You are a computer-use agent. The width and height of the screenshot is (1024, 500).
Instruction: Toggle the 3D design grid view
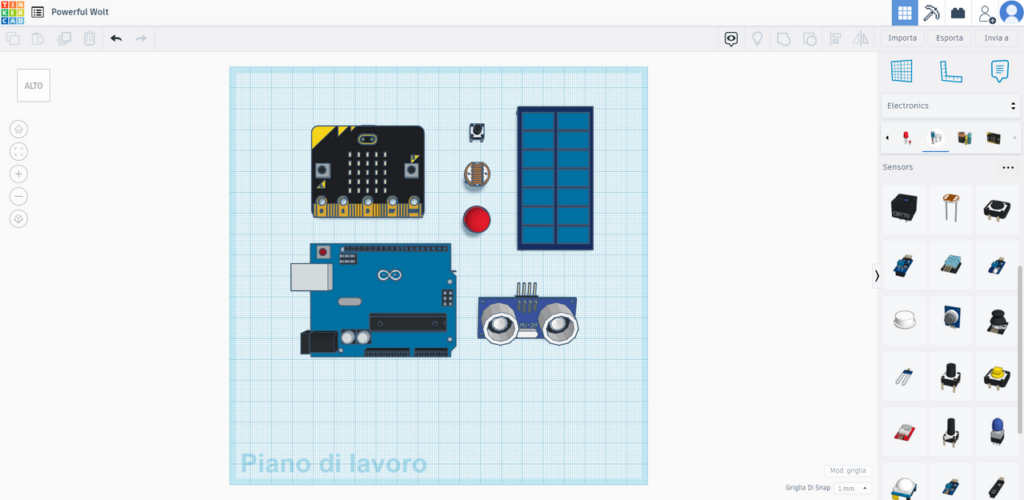tap(904, 13)
